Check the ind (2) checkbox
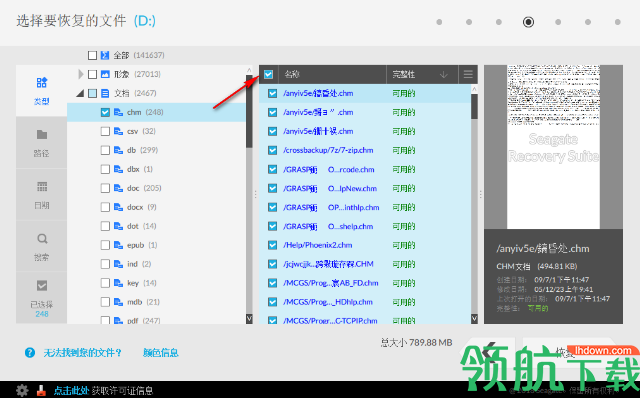 click(x=105, y=264)
